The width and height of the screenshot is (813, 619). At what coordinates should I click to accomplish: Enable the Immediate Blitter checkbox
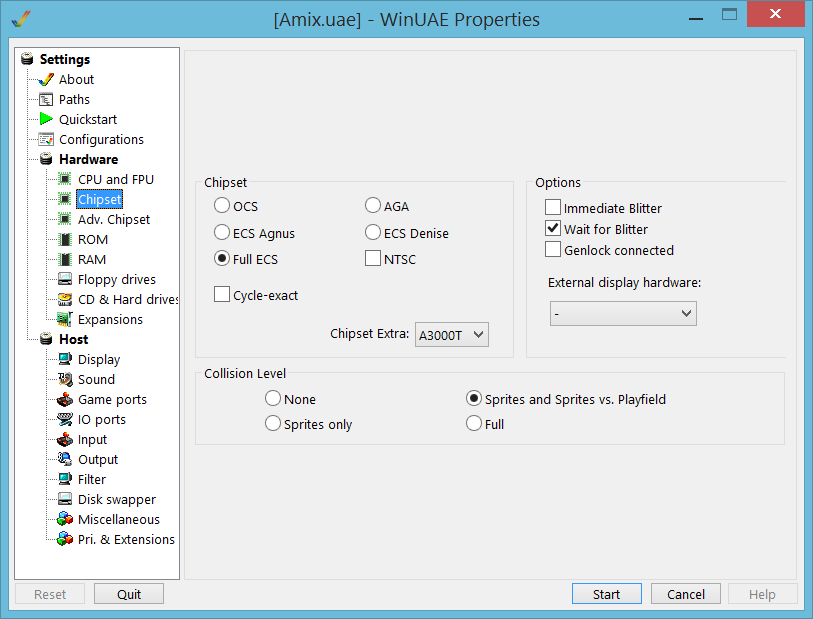pos(553,207)
